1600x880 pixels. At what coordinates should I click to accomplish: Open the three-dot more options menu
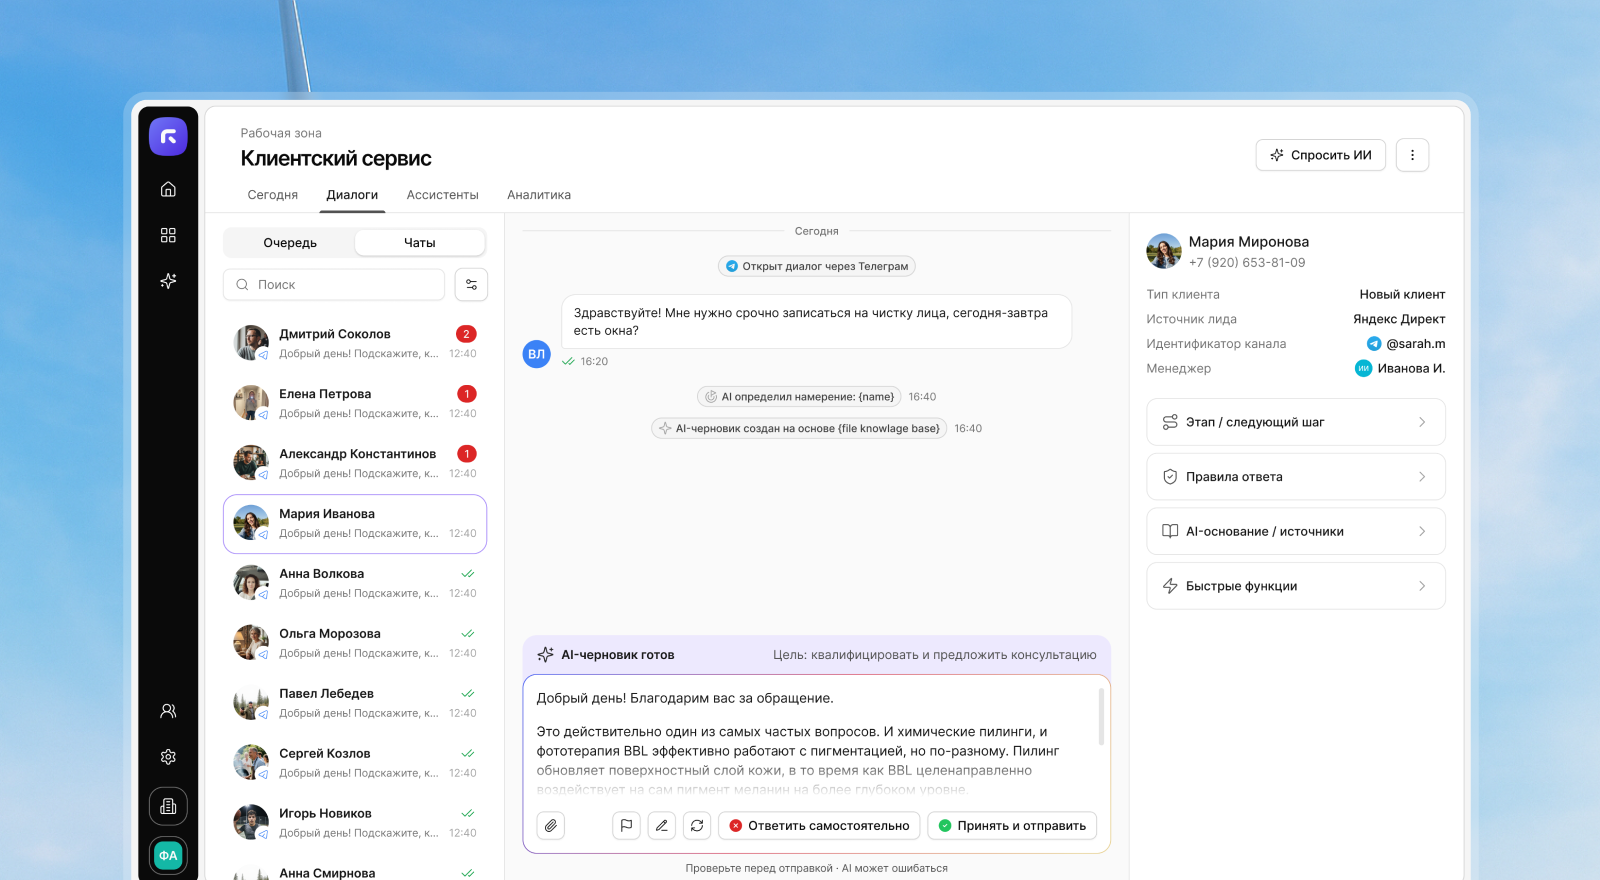pyautogui.click(x=1412, y=155)
